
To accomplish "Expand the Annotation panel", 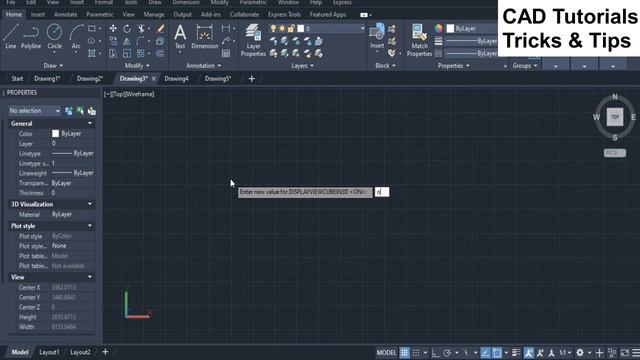I will coord(203,66).
